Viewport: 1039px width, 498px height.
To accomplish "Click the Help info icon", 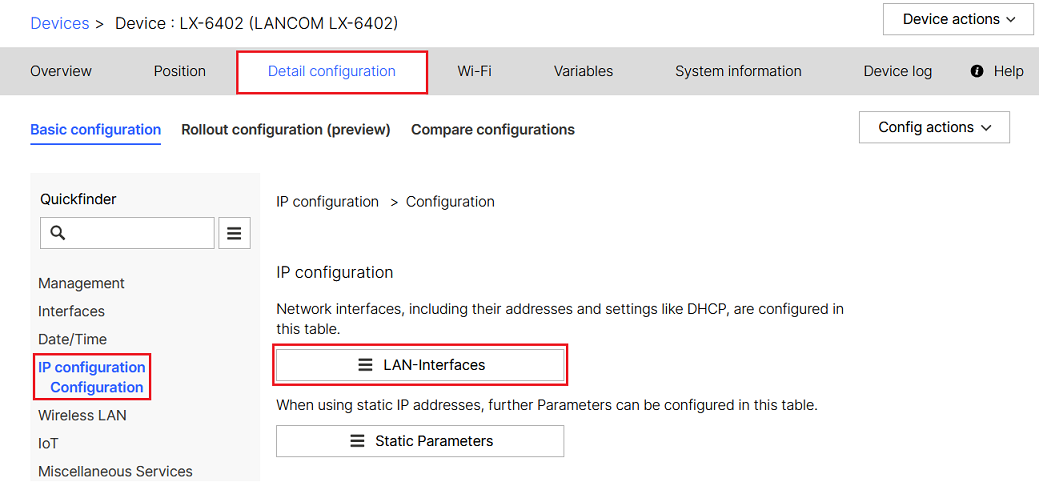I will (x=977, y=71).
